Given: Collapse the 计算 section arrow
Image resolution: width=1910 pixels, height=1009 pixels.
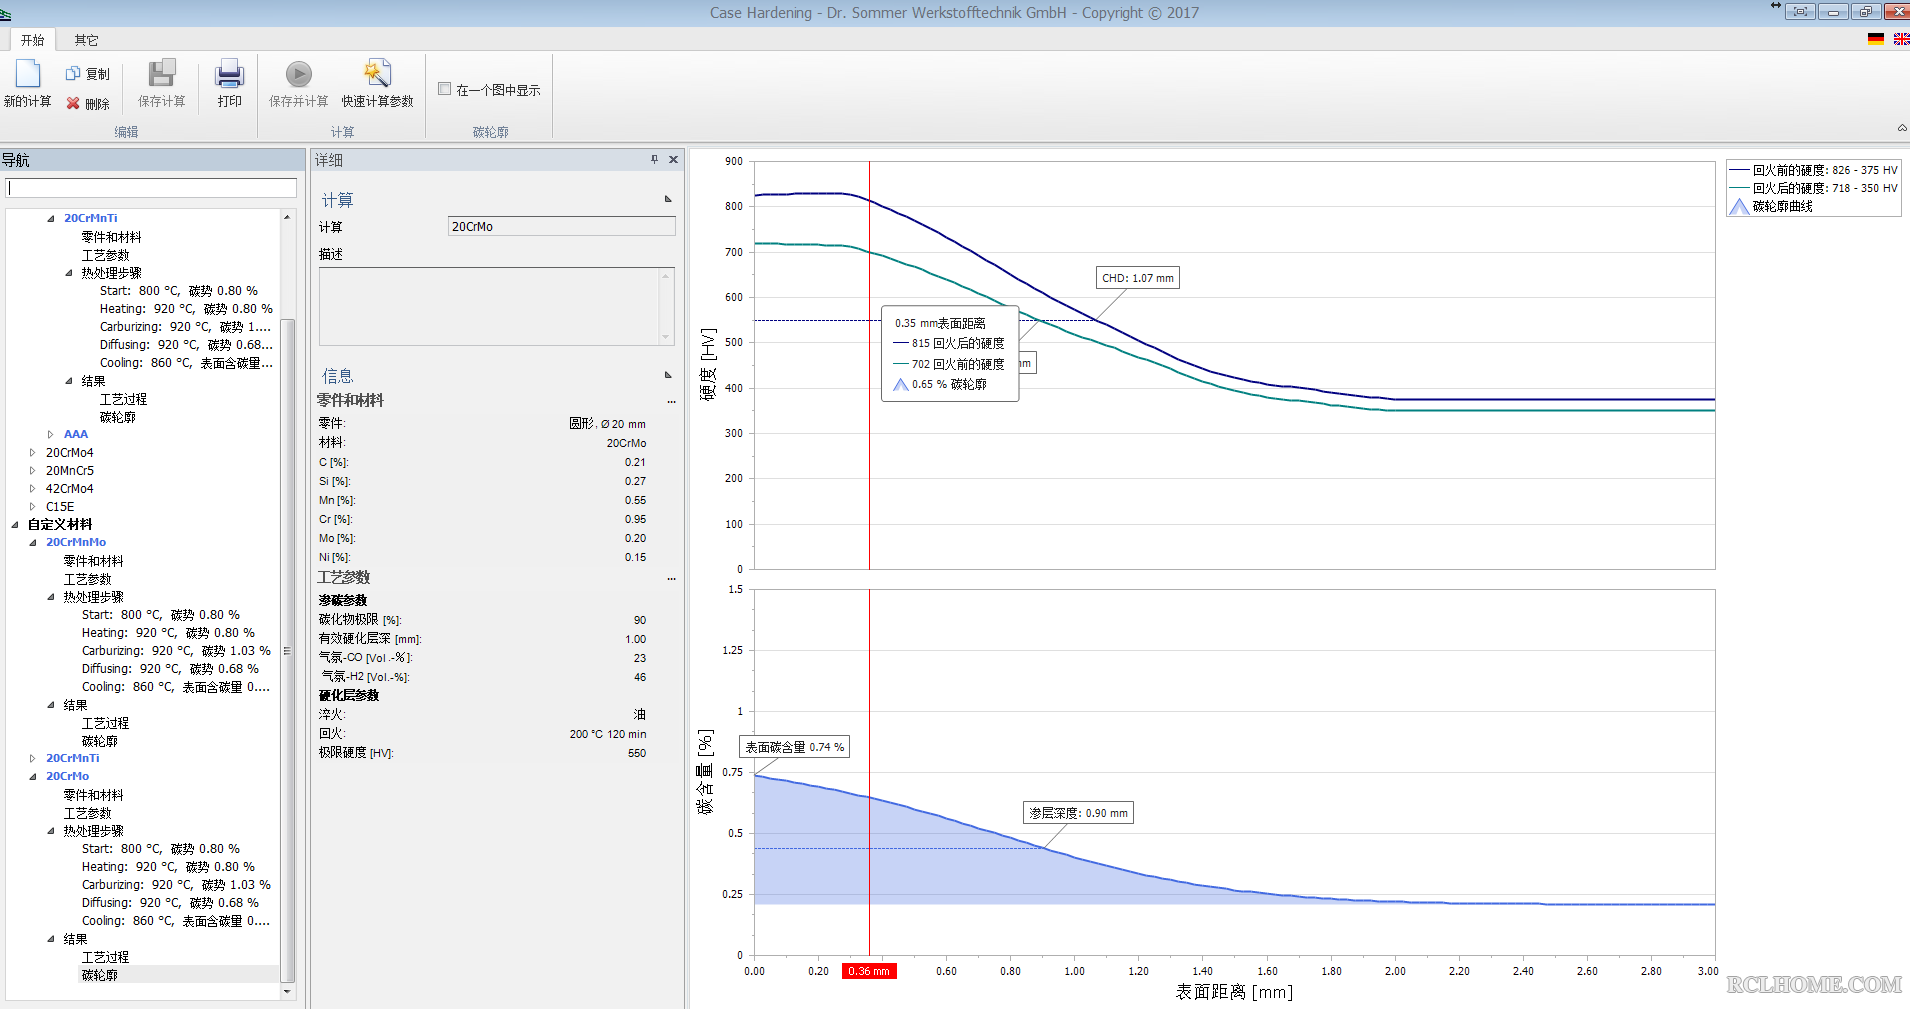Looking at the screenshot, I should 668,199.
